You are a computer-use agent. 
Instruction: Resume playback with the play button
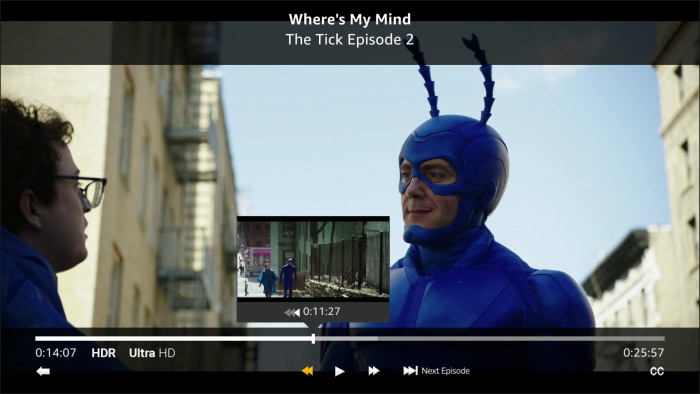[339, 371]
